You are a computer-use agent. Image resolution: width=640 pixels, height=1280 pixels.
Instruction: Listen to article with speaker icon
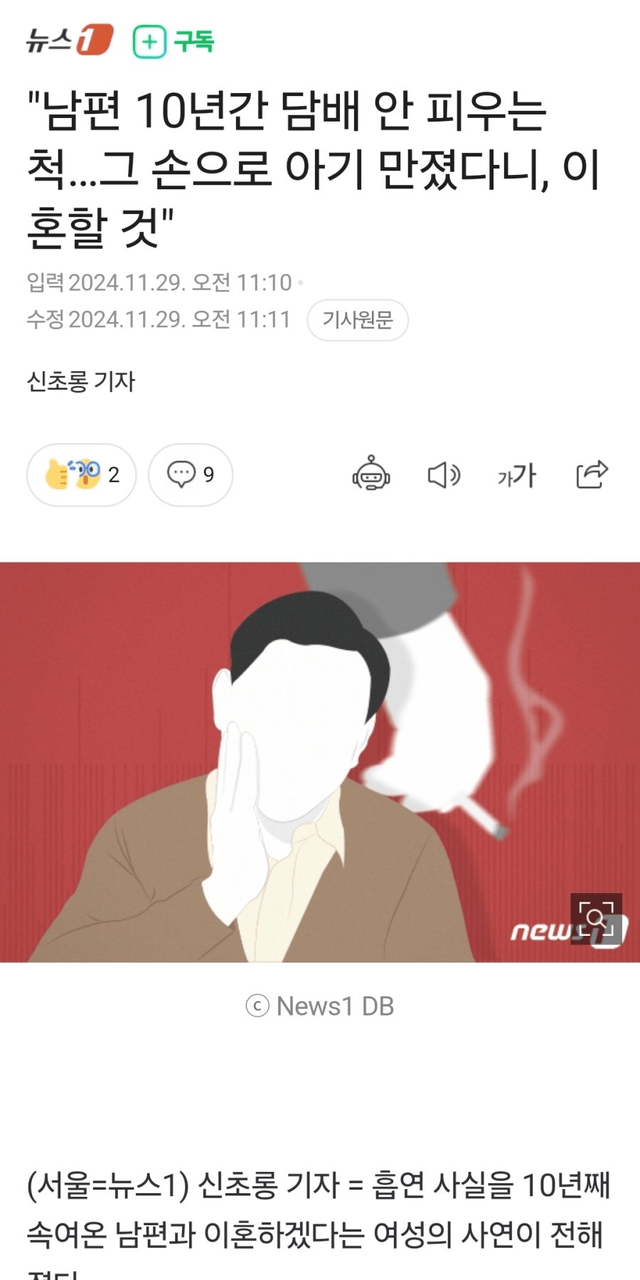pos(444,475)
